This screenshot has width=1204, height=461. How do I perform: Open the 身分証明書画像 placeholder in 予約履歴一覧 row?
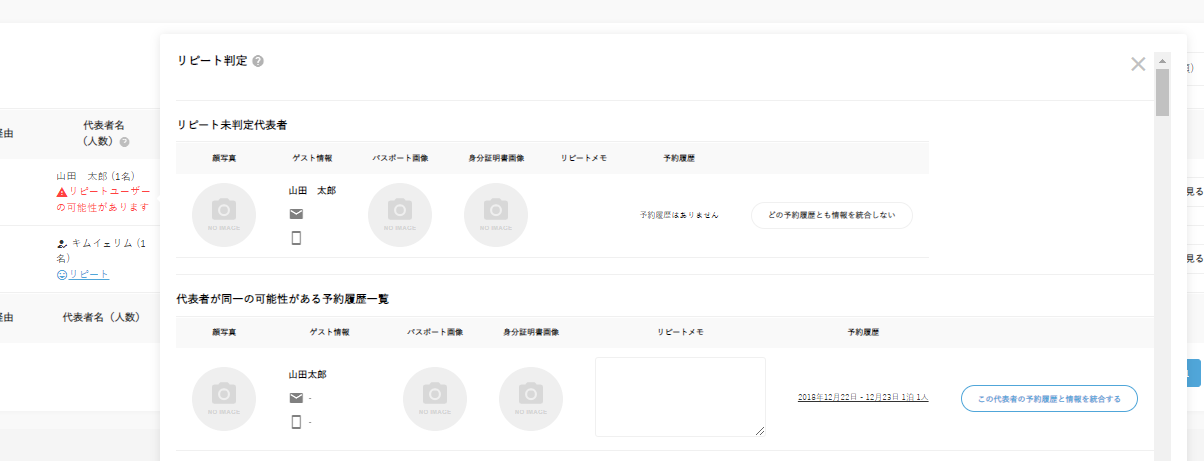click(531, 398)
